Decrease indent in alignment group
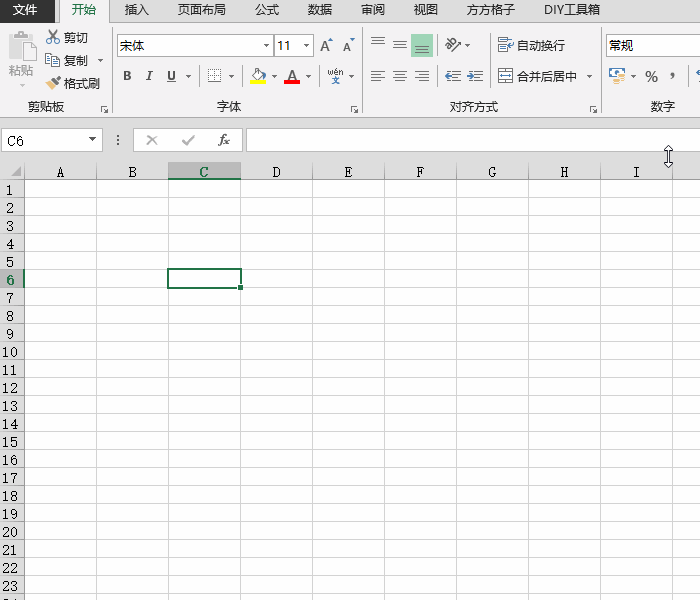Screen dimensions: 700x600 453,76
